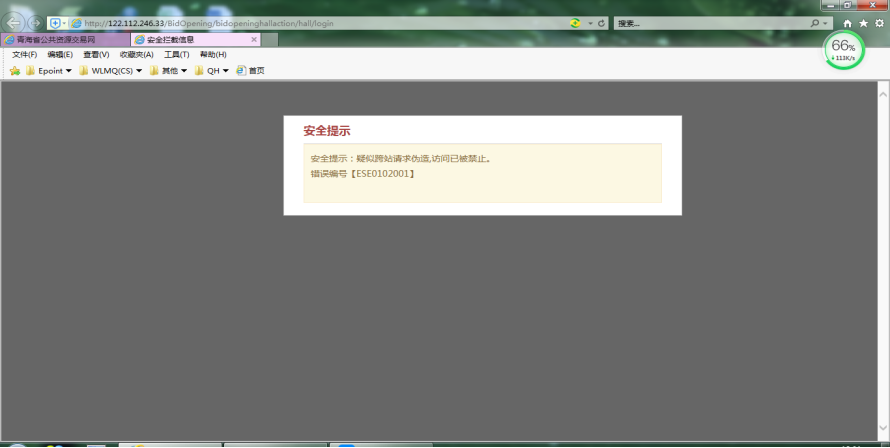The height and width of the screenshot is (448, 890).
Task: Open the 首页 favorites link
Action: [250, 71]
